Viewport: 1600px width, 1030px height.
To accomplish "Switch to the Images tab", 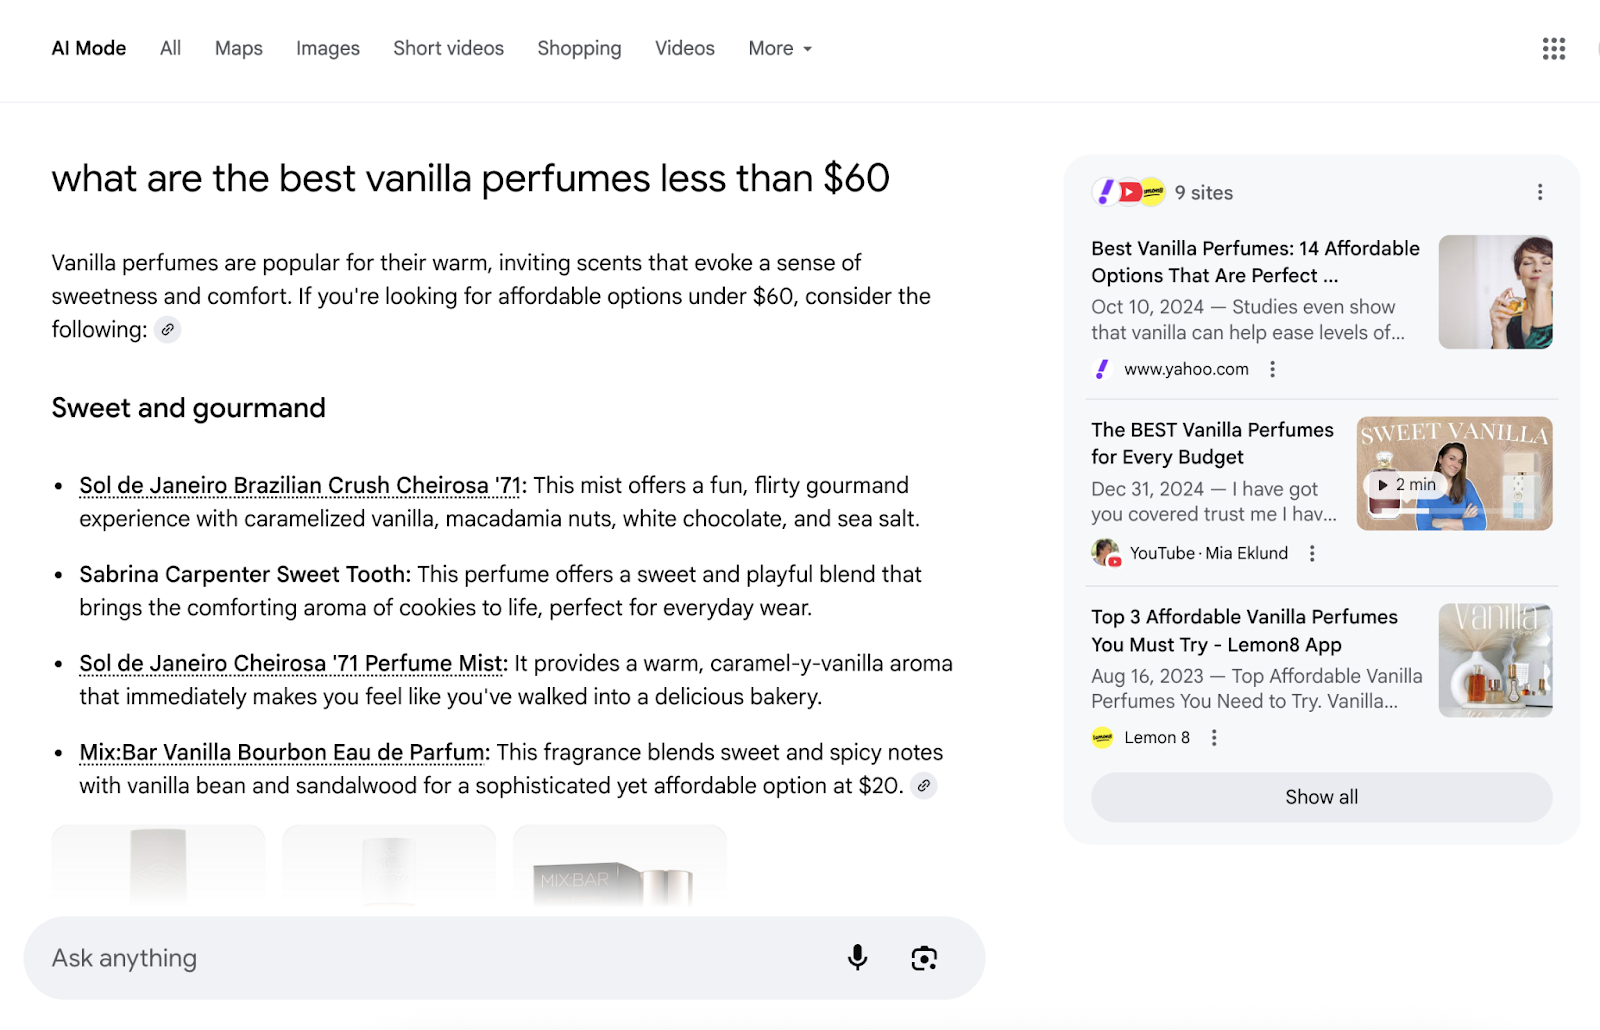I will pyautogui.click(x=327, y=48).
